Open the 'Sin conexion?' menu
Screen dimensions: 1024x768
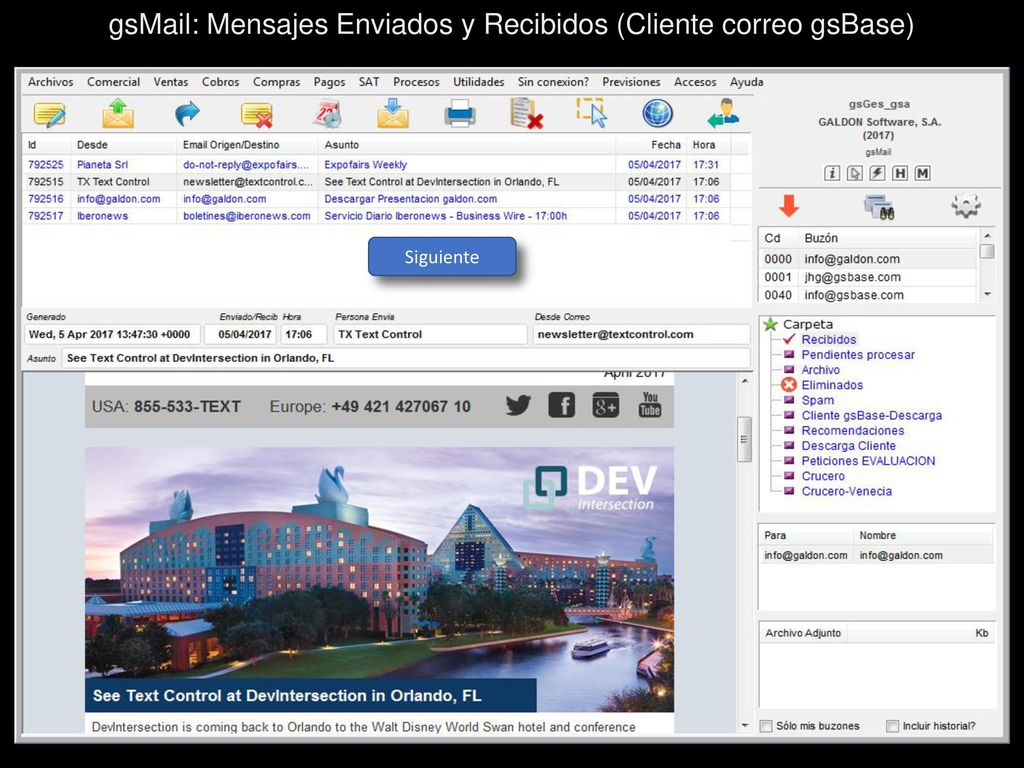pyautogui.click(x=552, y=82)
